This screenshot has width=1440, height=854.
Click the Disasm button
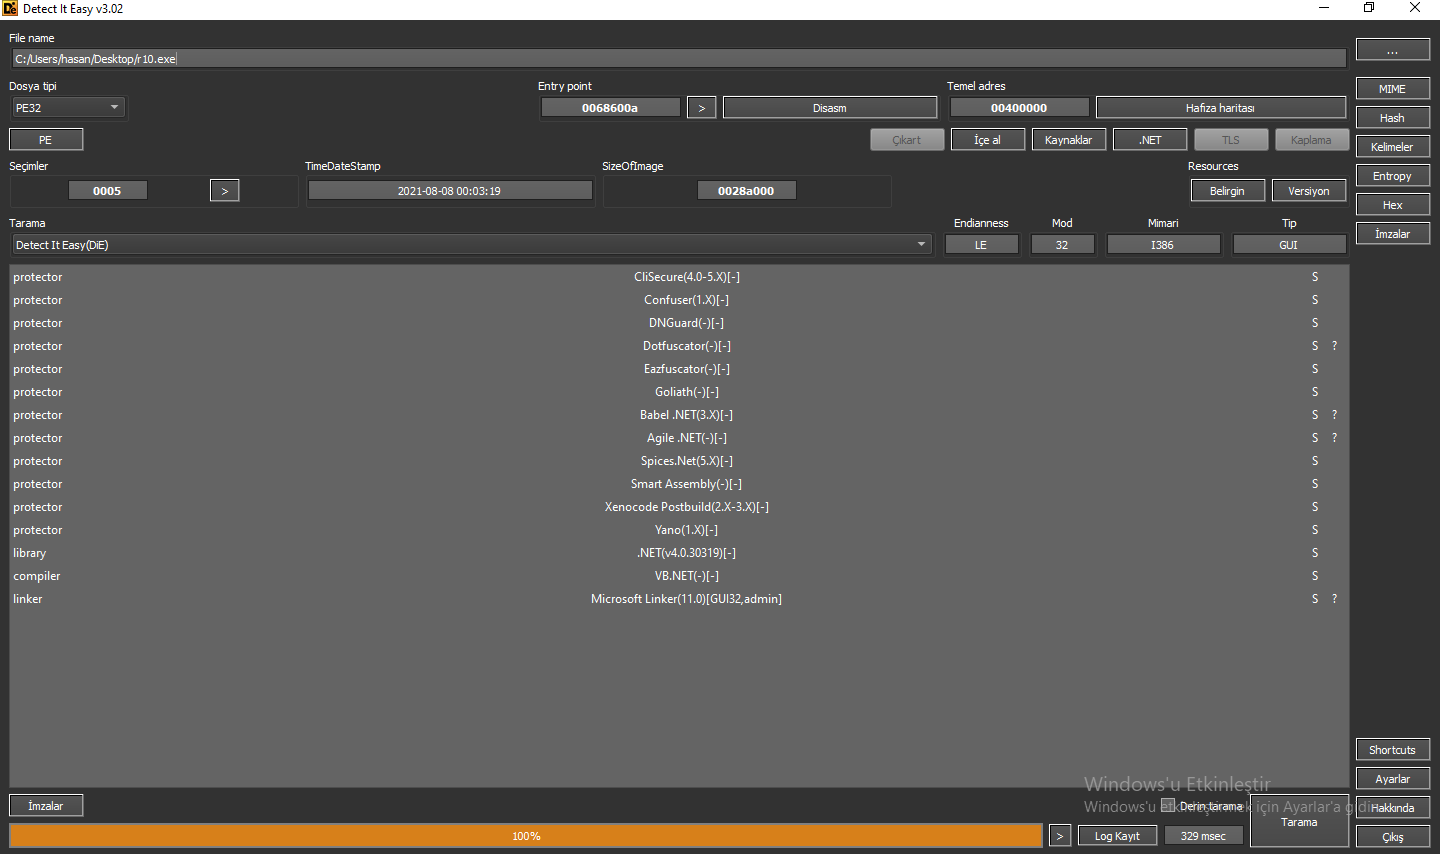point(830,108)
